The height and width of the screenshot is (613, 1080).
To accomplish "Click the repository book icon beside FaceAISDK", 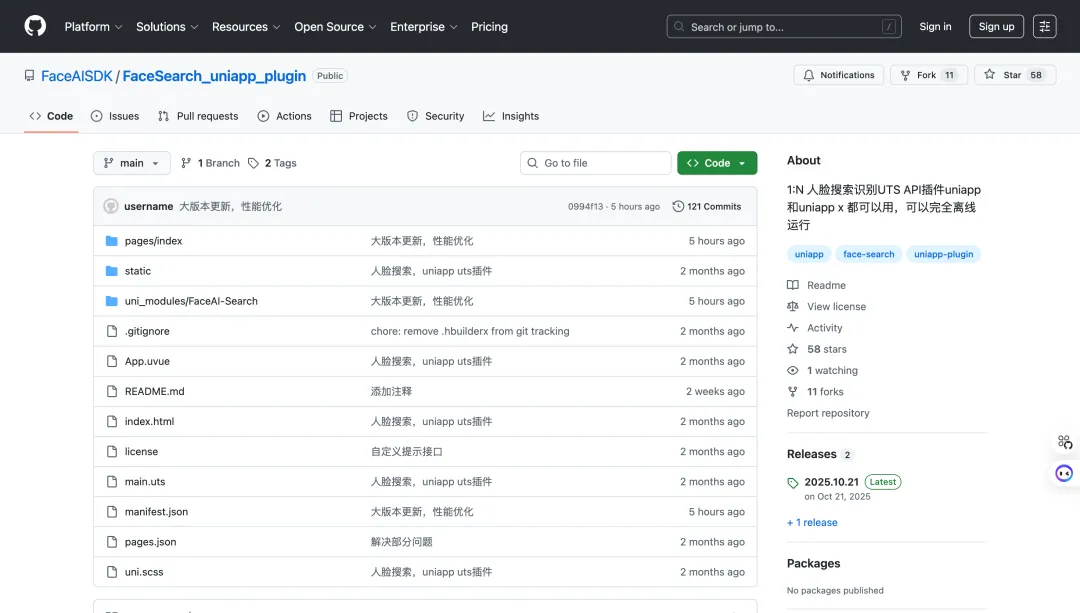I will (29, 76).
